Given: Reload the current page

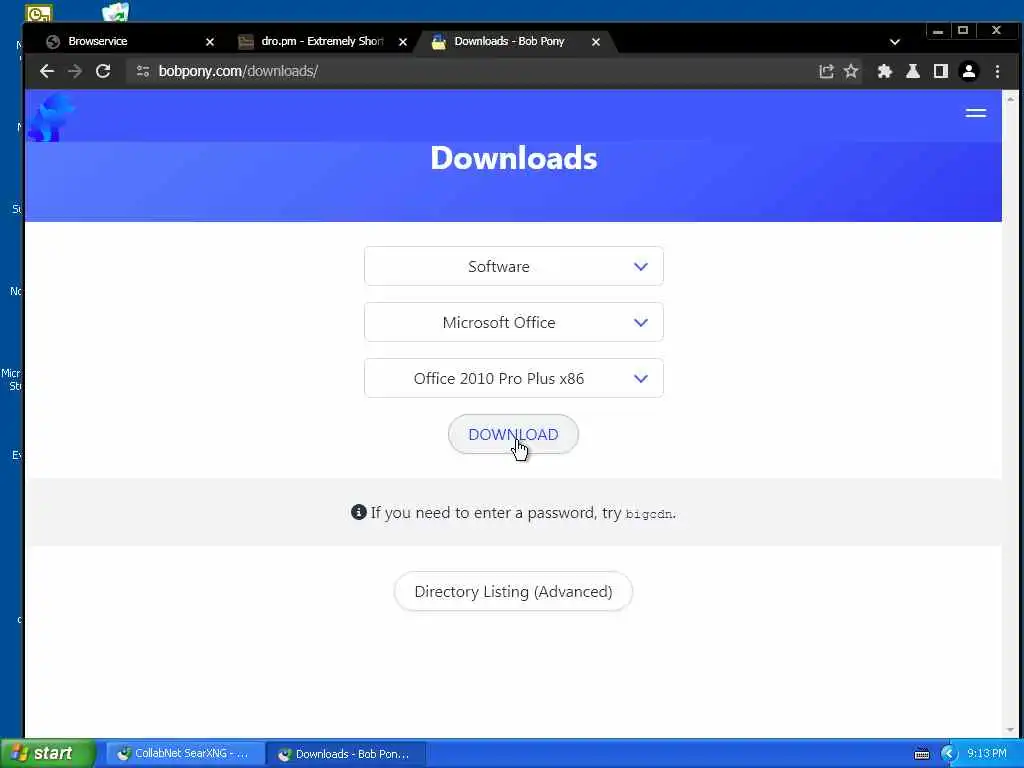Looking at the screenshot, I should pyautogui.click(x=103, y=71).
